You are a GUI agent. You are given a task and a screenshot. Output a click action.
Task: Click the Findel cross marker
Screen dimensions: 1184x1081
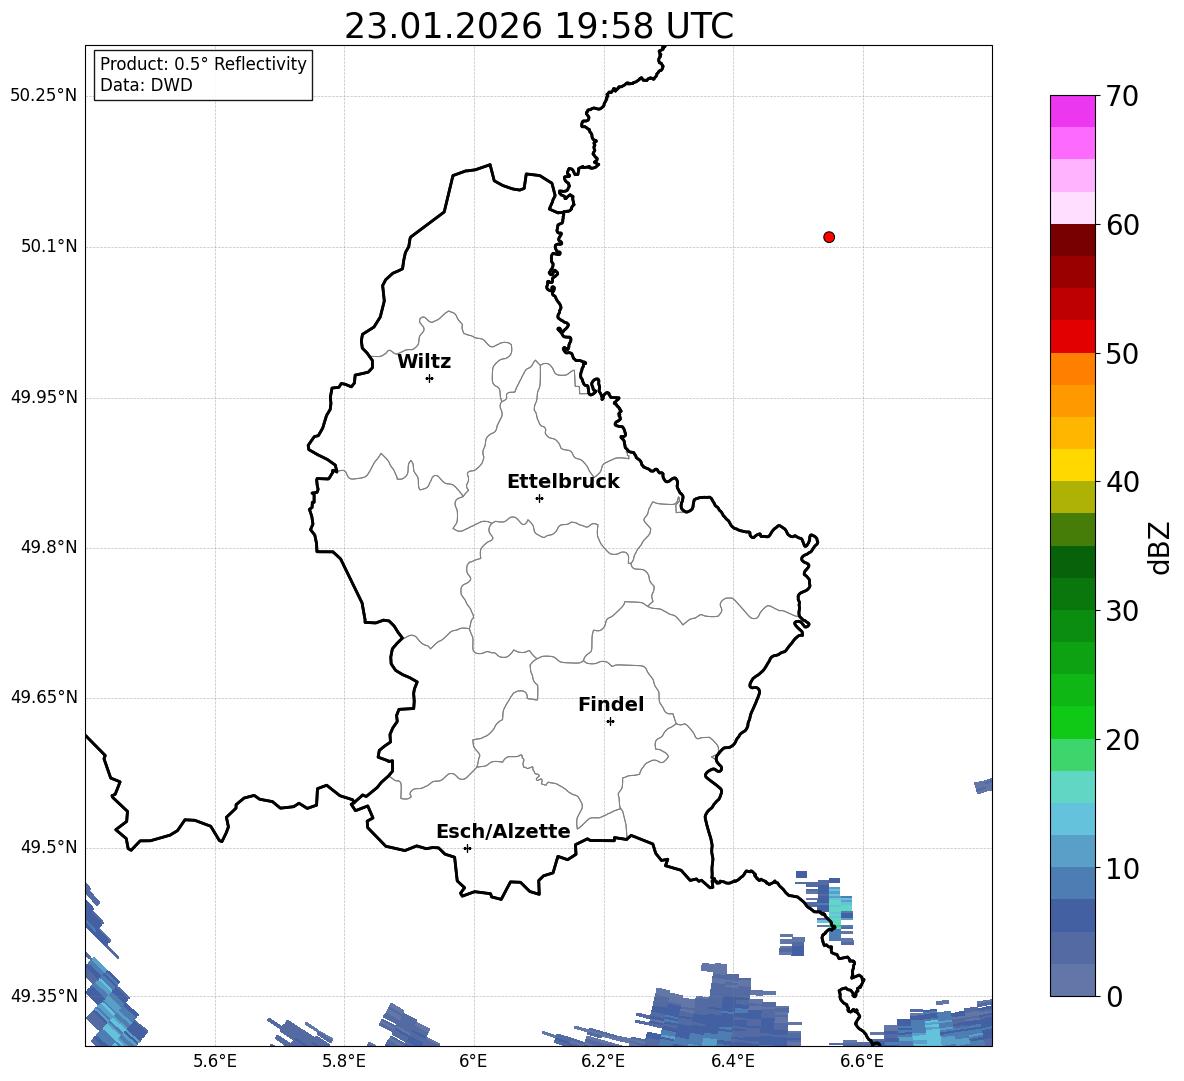(610, 722)
